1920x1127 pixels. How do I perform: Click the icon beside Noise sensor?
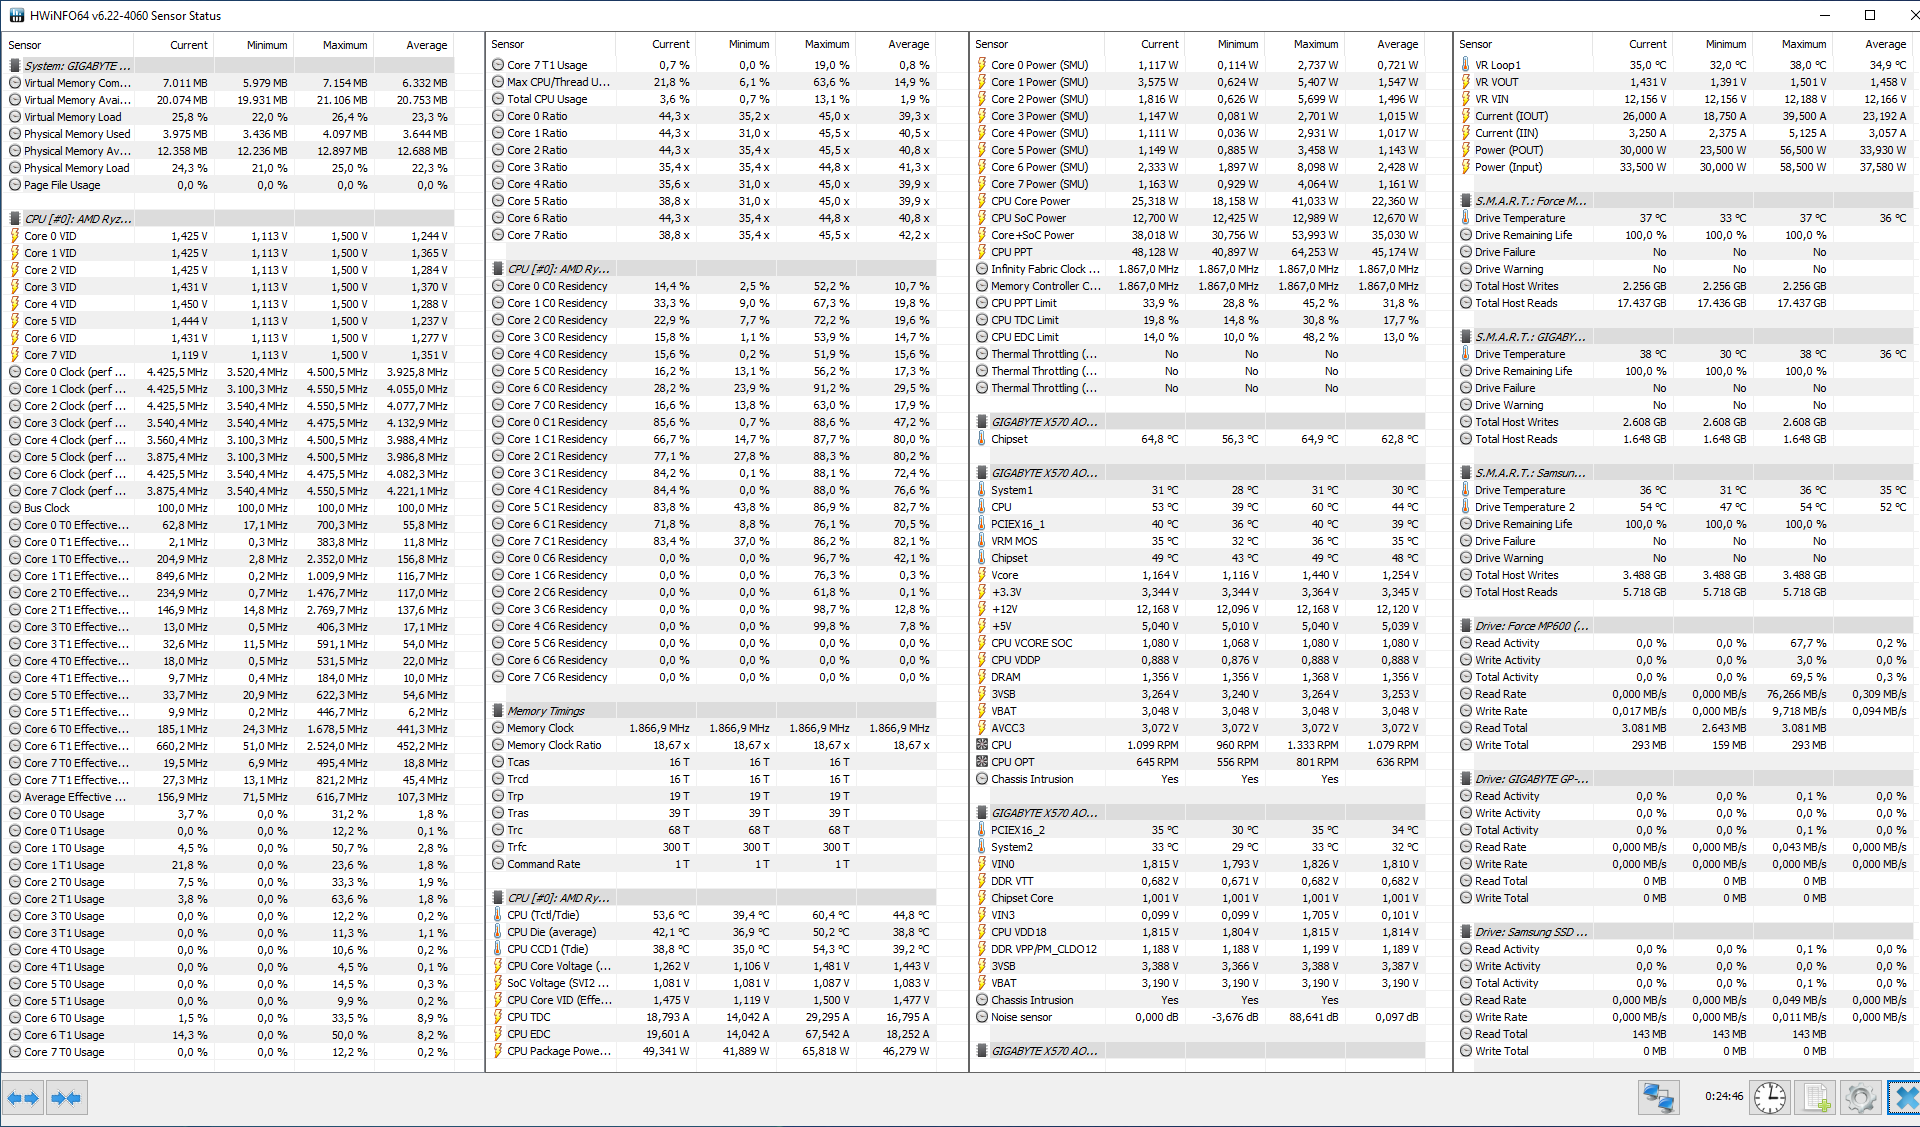pyautogui.click(x=982, y=1017)
